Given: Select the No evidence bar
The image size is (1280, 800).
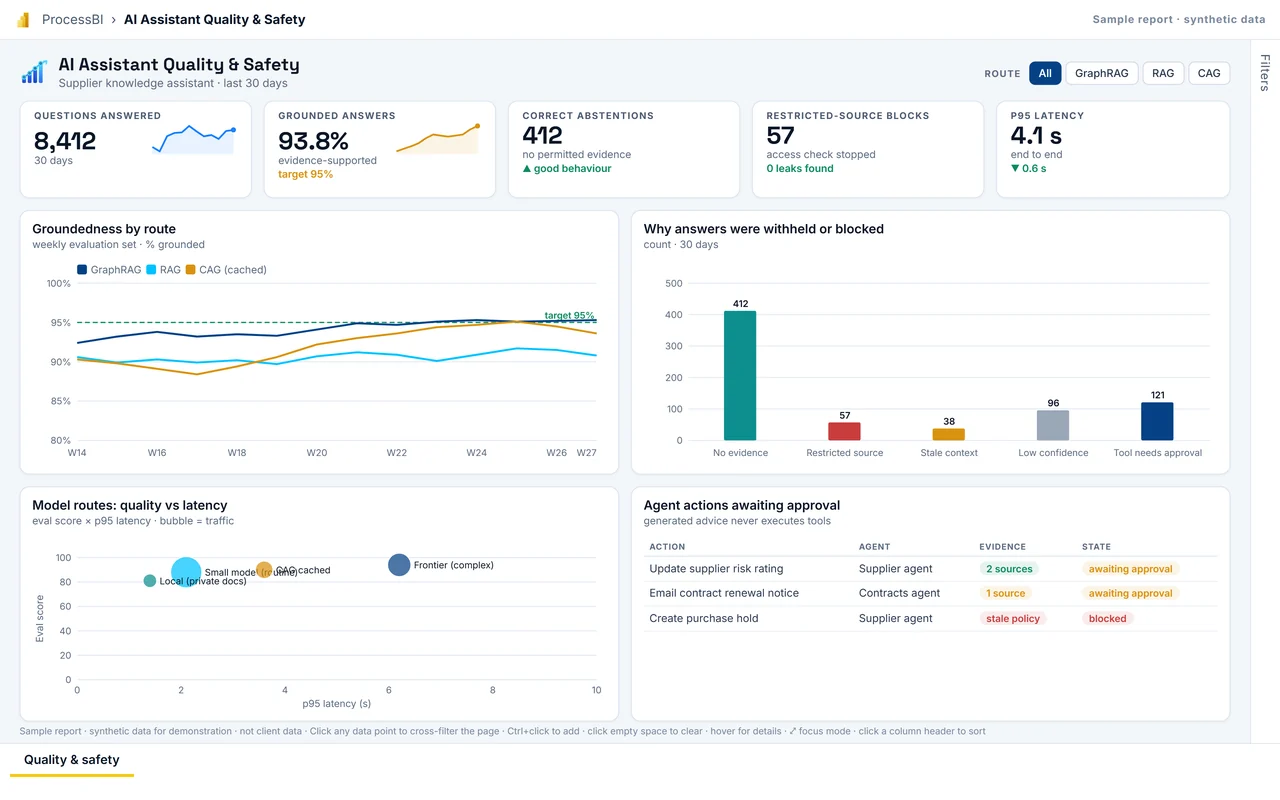Looking at the screenshot, I should (x=740, y=375).
